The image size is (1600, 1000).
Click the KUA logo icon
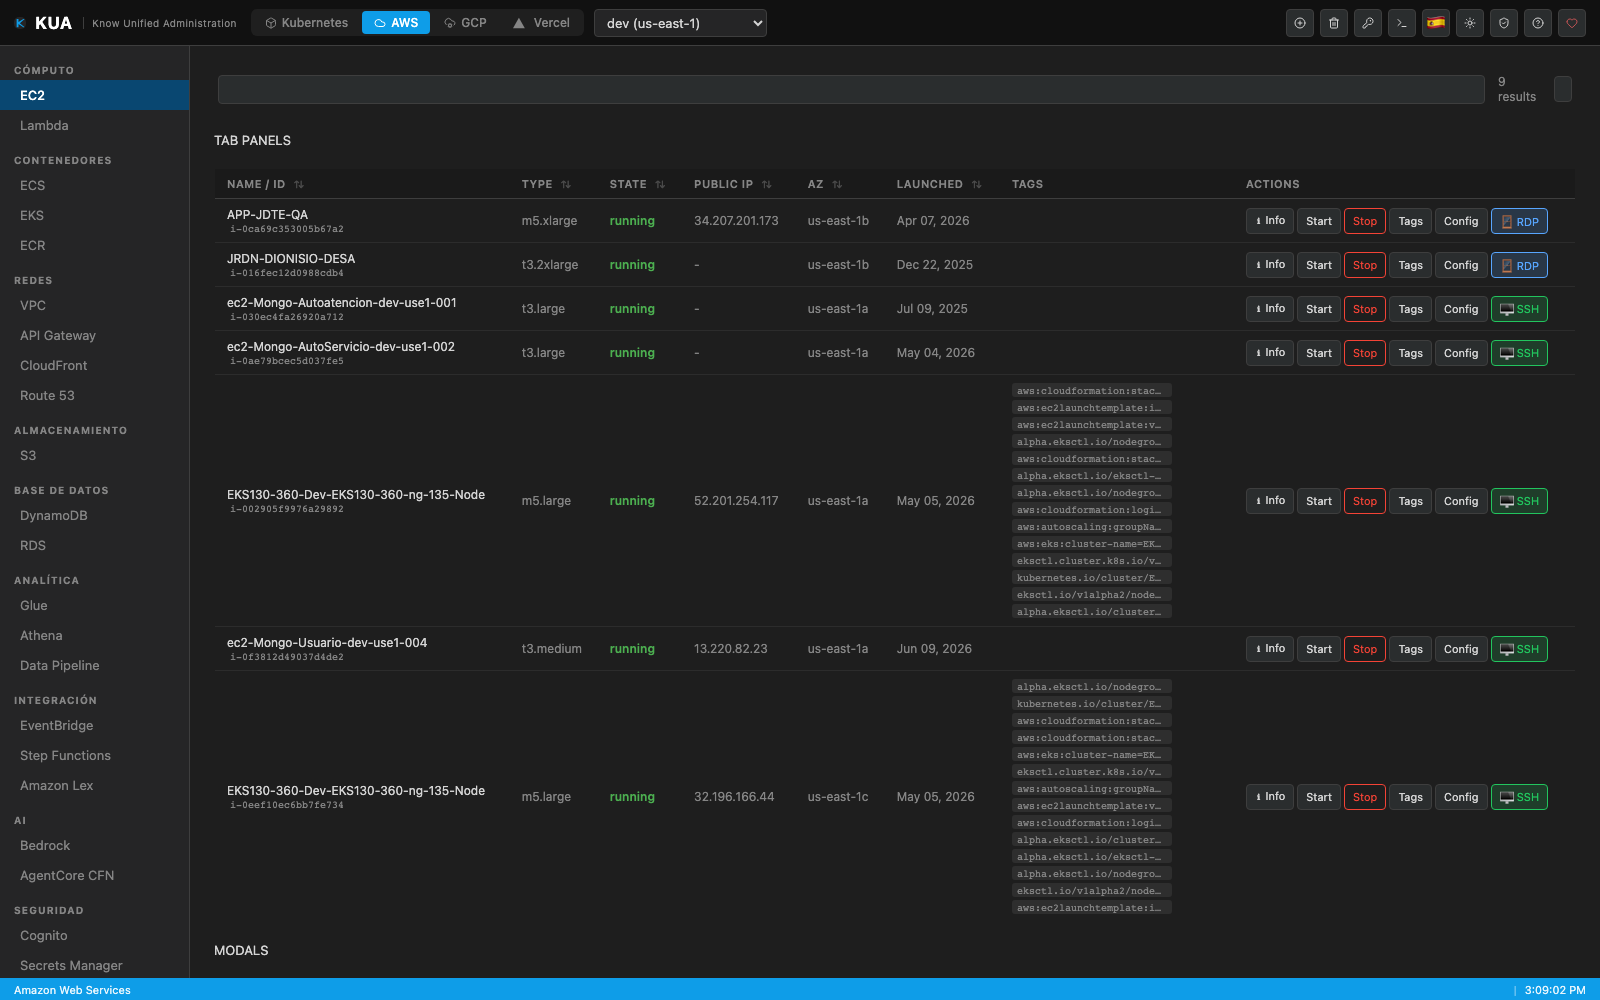(20, 23)
